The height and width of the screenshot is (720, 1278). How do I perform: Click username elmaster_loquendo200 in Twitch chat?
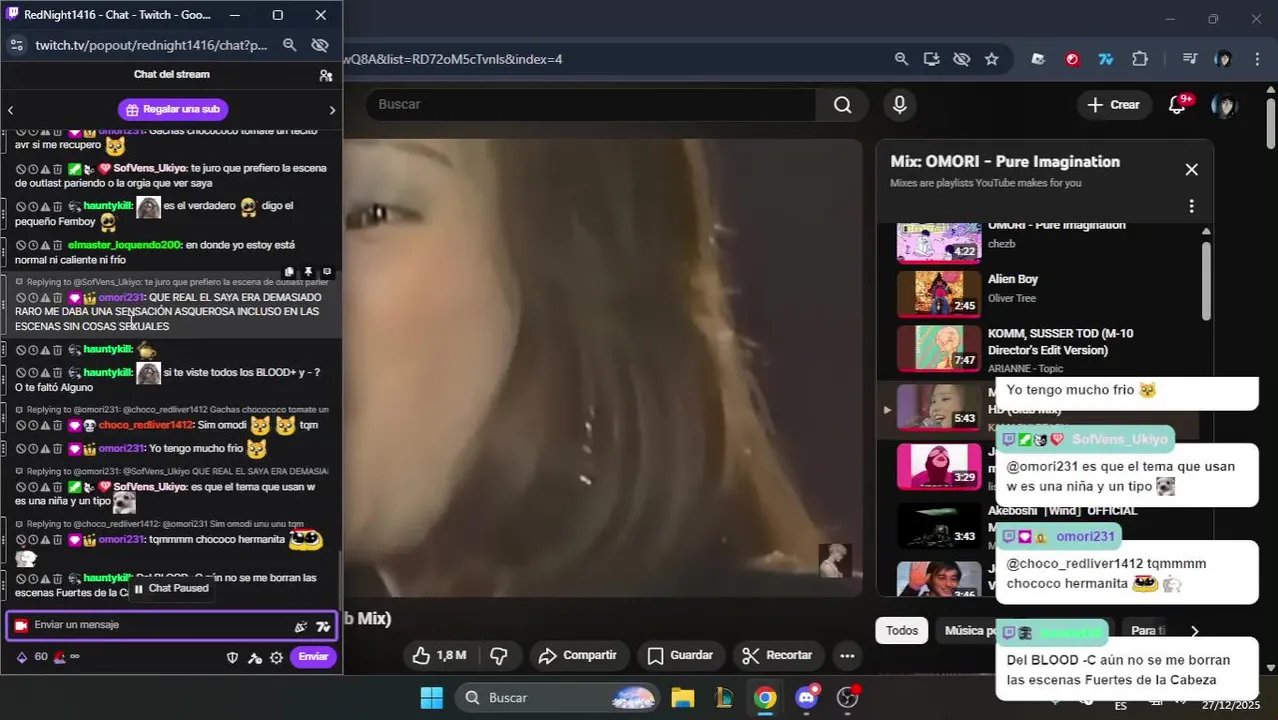(124, 245)
